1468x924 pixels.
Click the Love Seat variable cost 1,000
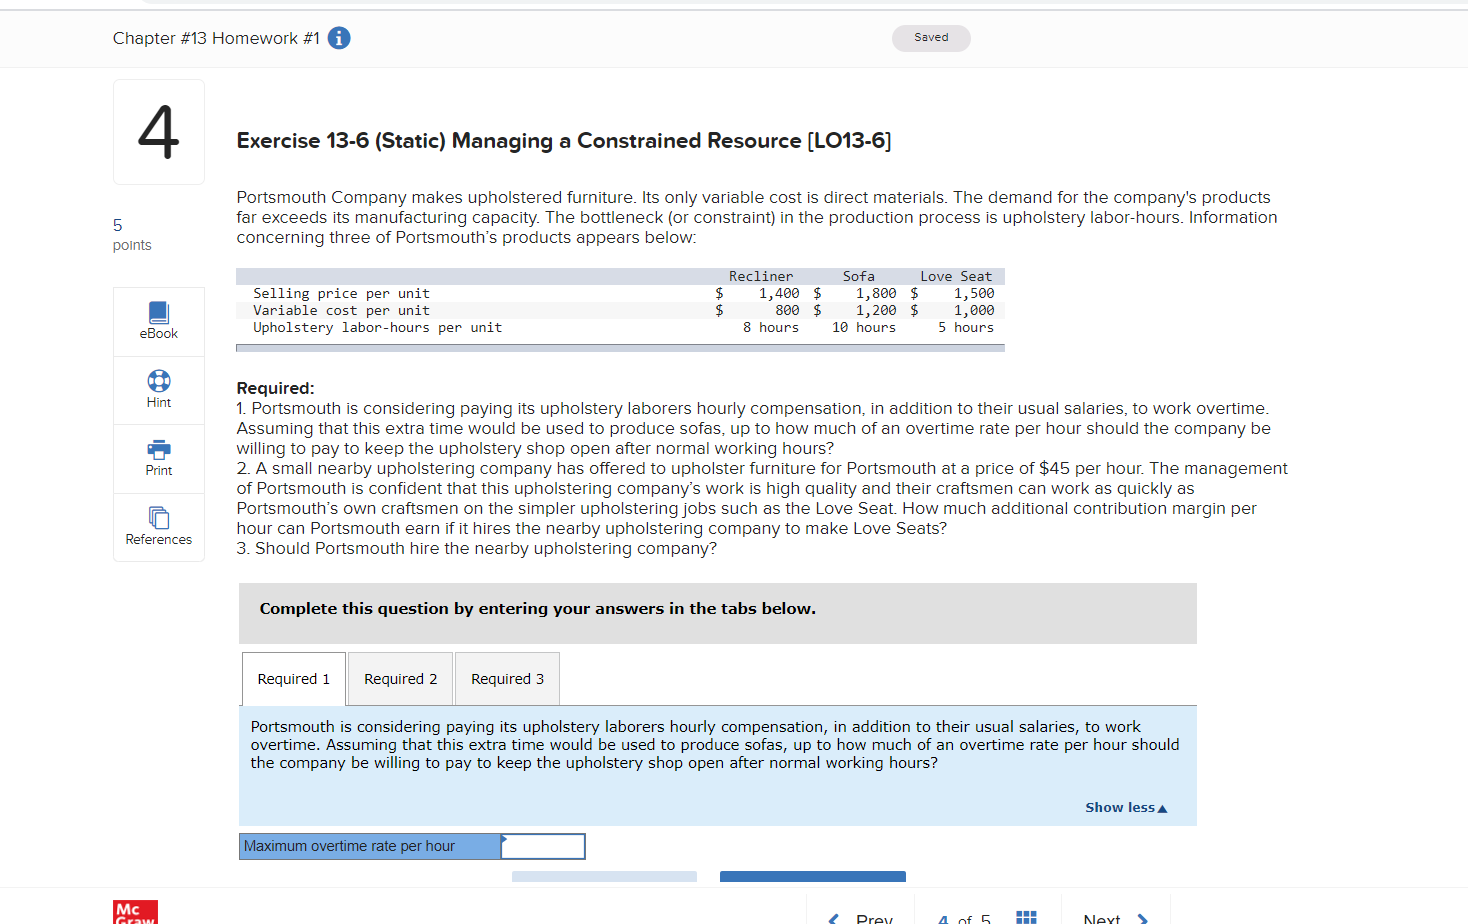click(x=974, y=310)
